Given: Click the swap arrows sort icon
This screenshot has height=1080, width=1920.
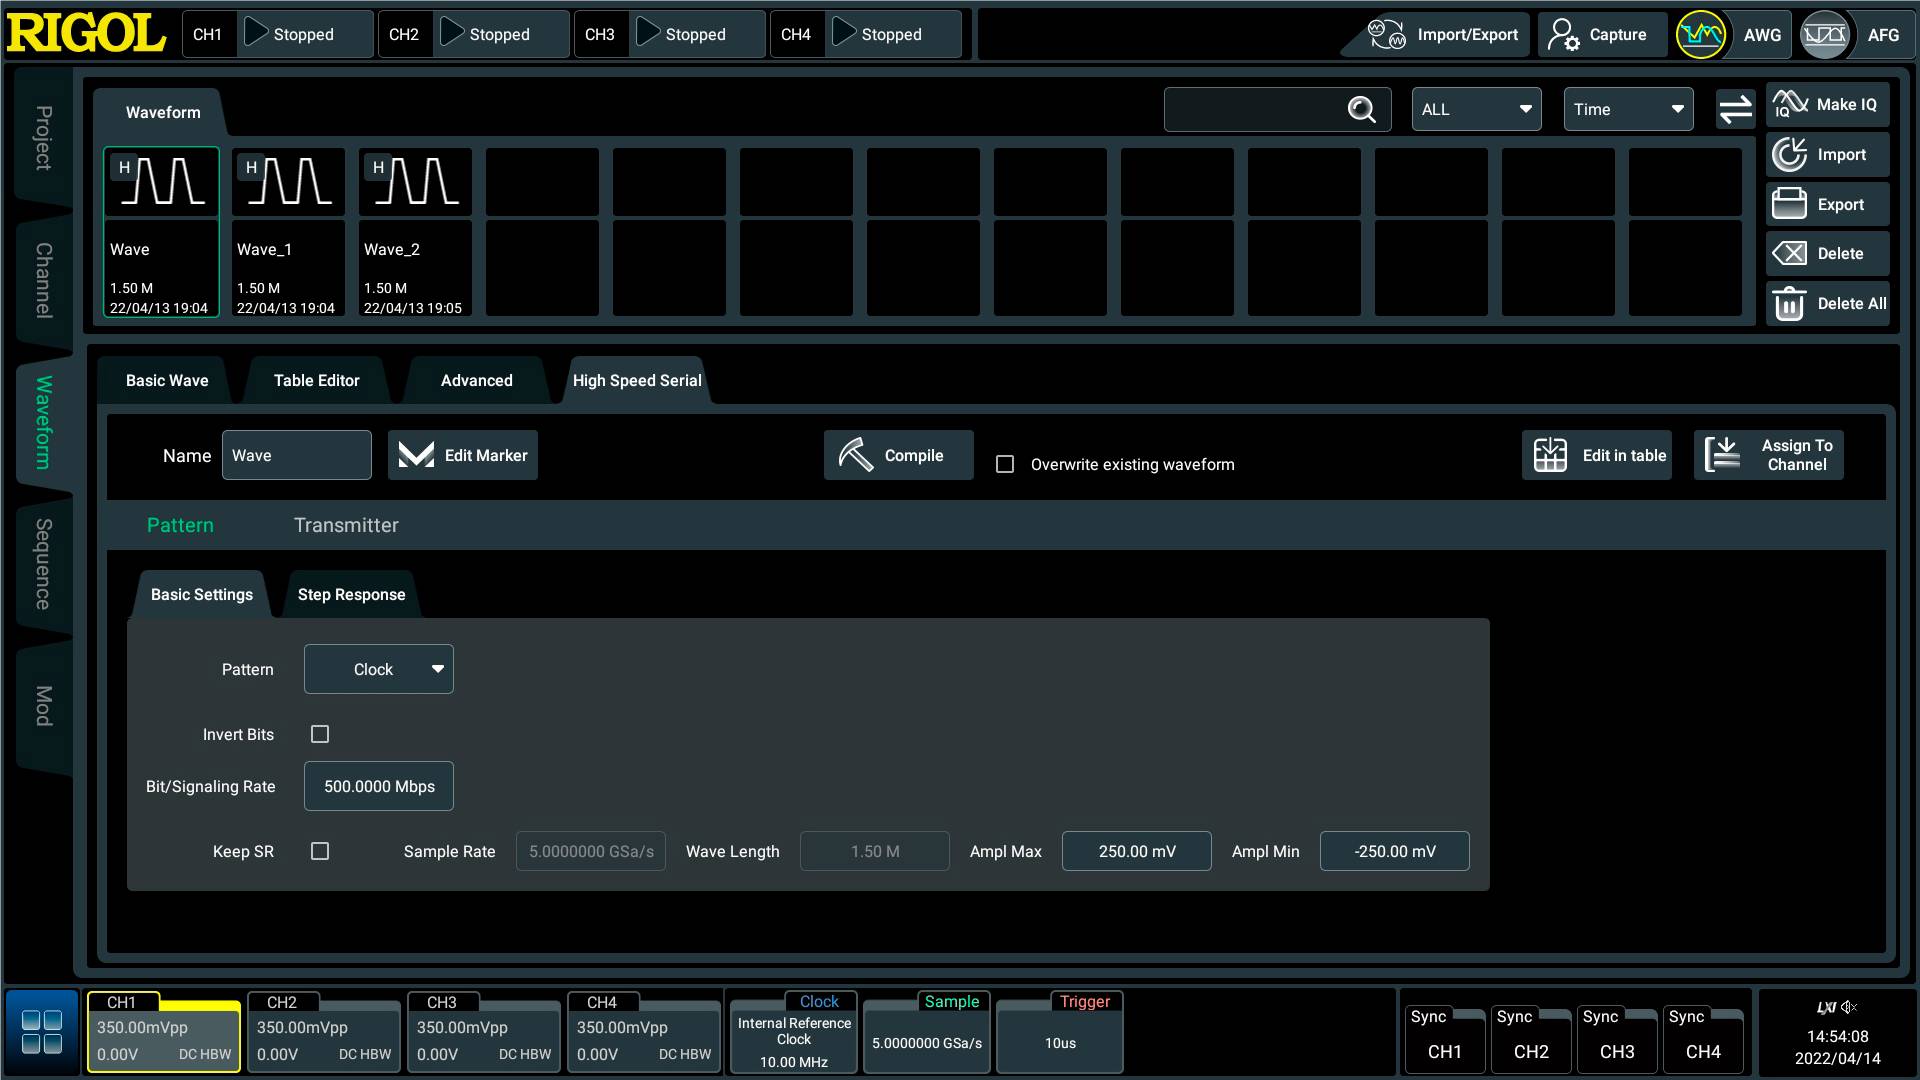Looking at the screenshot, I should 1735,109.
